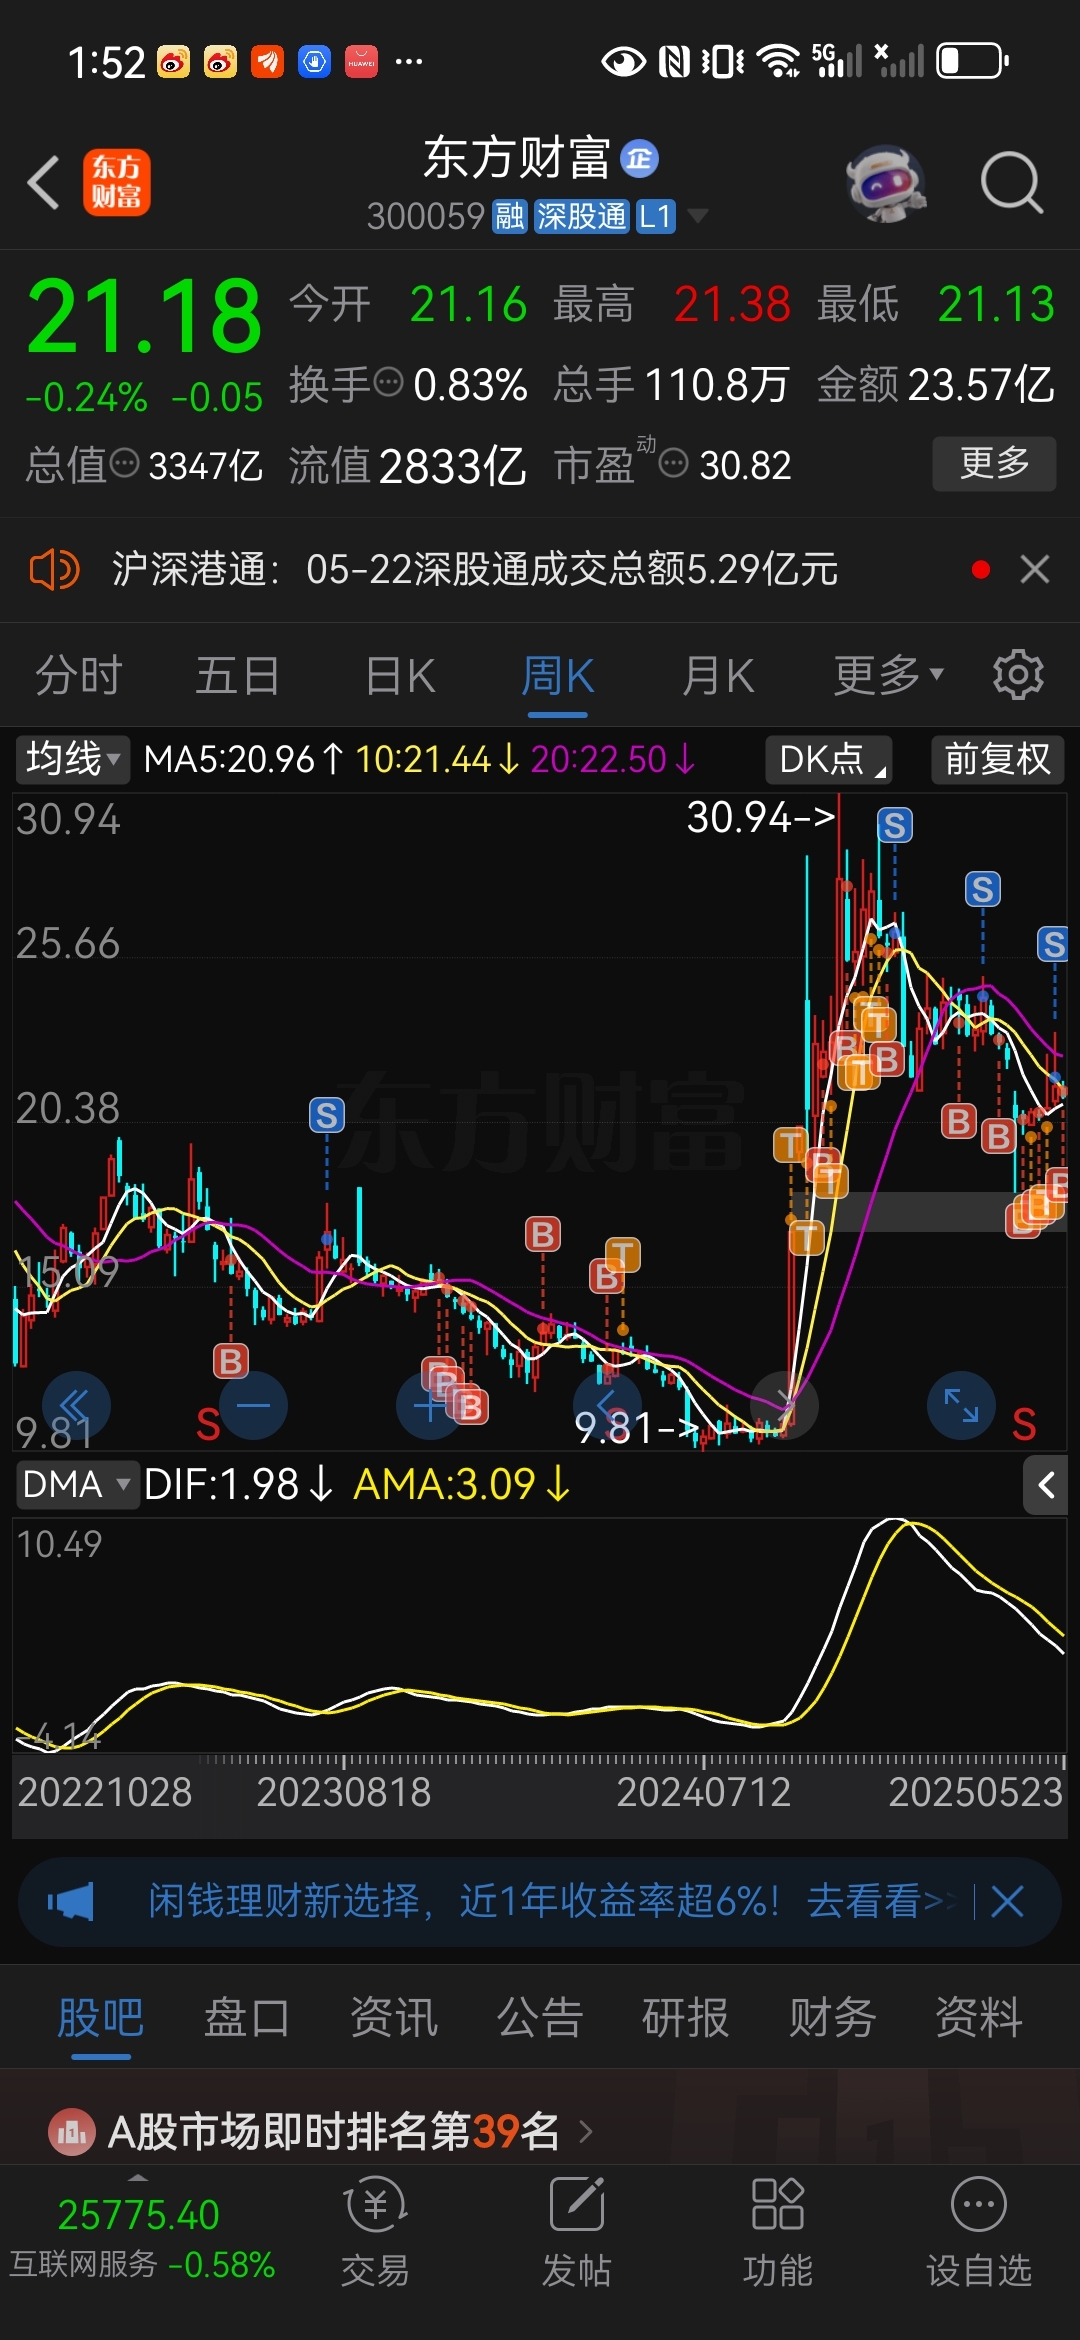Screen dimensions: 1080x2340
Task: Open the robot assistant avatar
Action: point(885,183)
